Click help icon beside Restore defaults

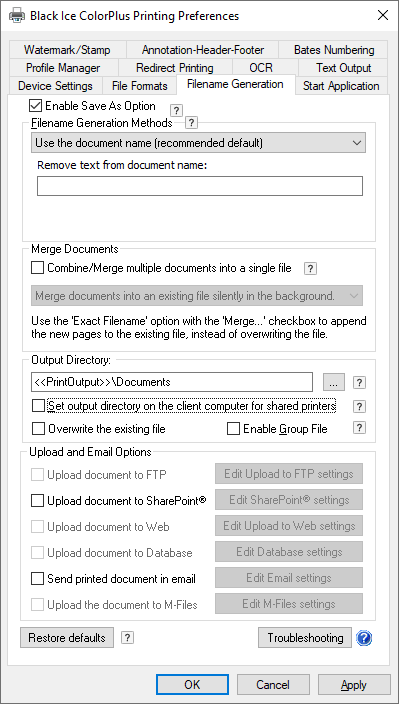pyautogui.click(x=127, y=638)
